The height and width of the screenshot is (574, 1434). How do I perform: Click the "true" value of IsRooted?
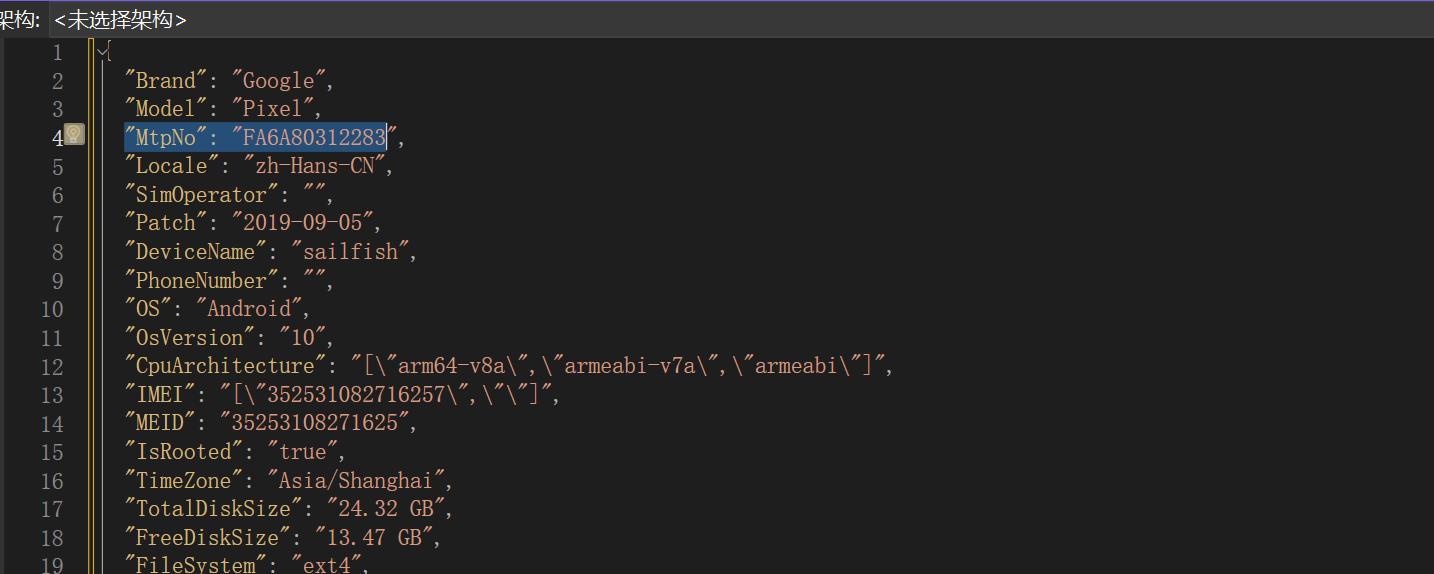[303, 451]
